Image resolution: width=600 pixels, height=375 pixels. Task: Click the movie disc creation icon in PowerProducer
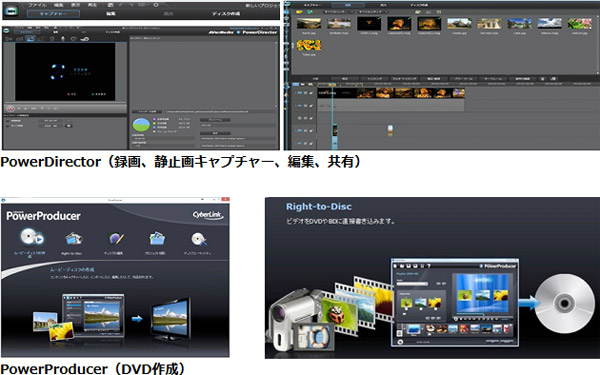pos(31,237)
